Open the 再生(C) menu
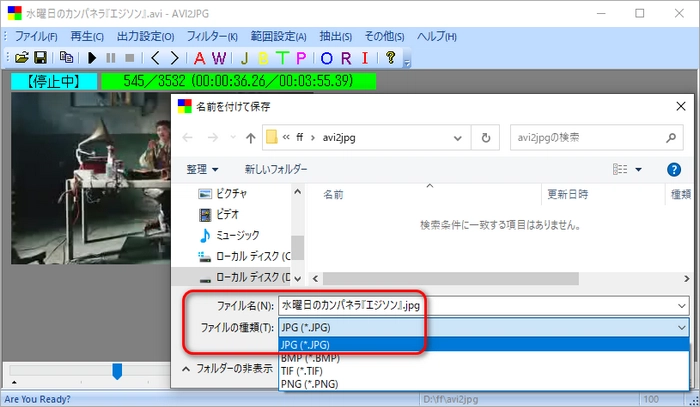This screenshot has width=700, height=407. click(x=87, y=37)
